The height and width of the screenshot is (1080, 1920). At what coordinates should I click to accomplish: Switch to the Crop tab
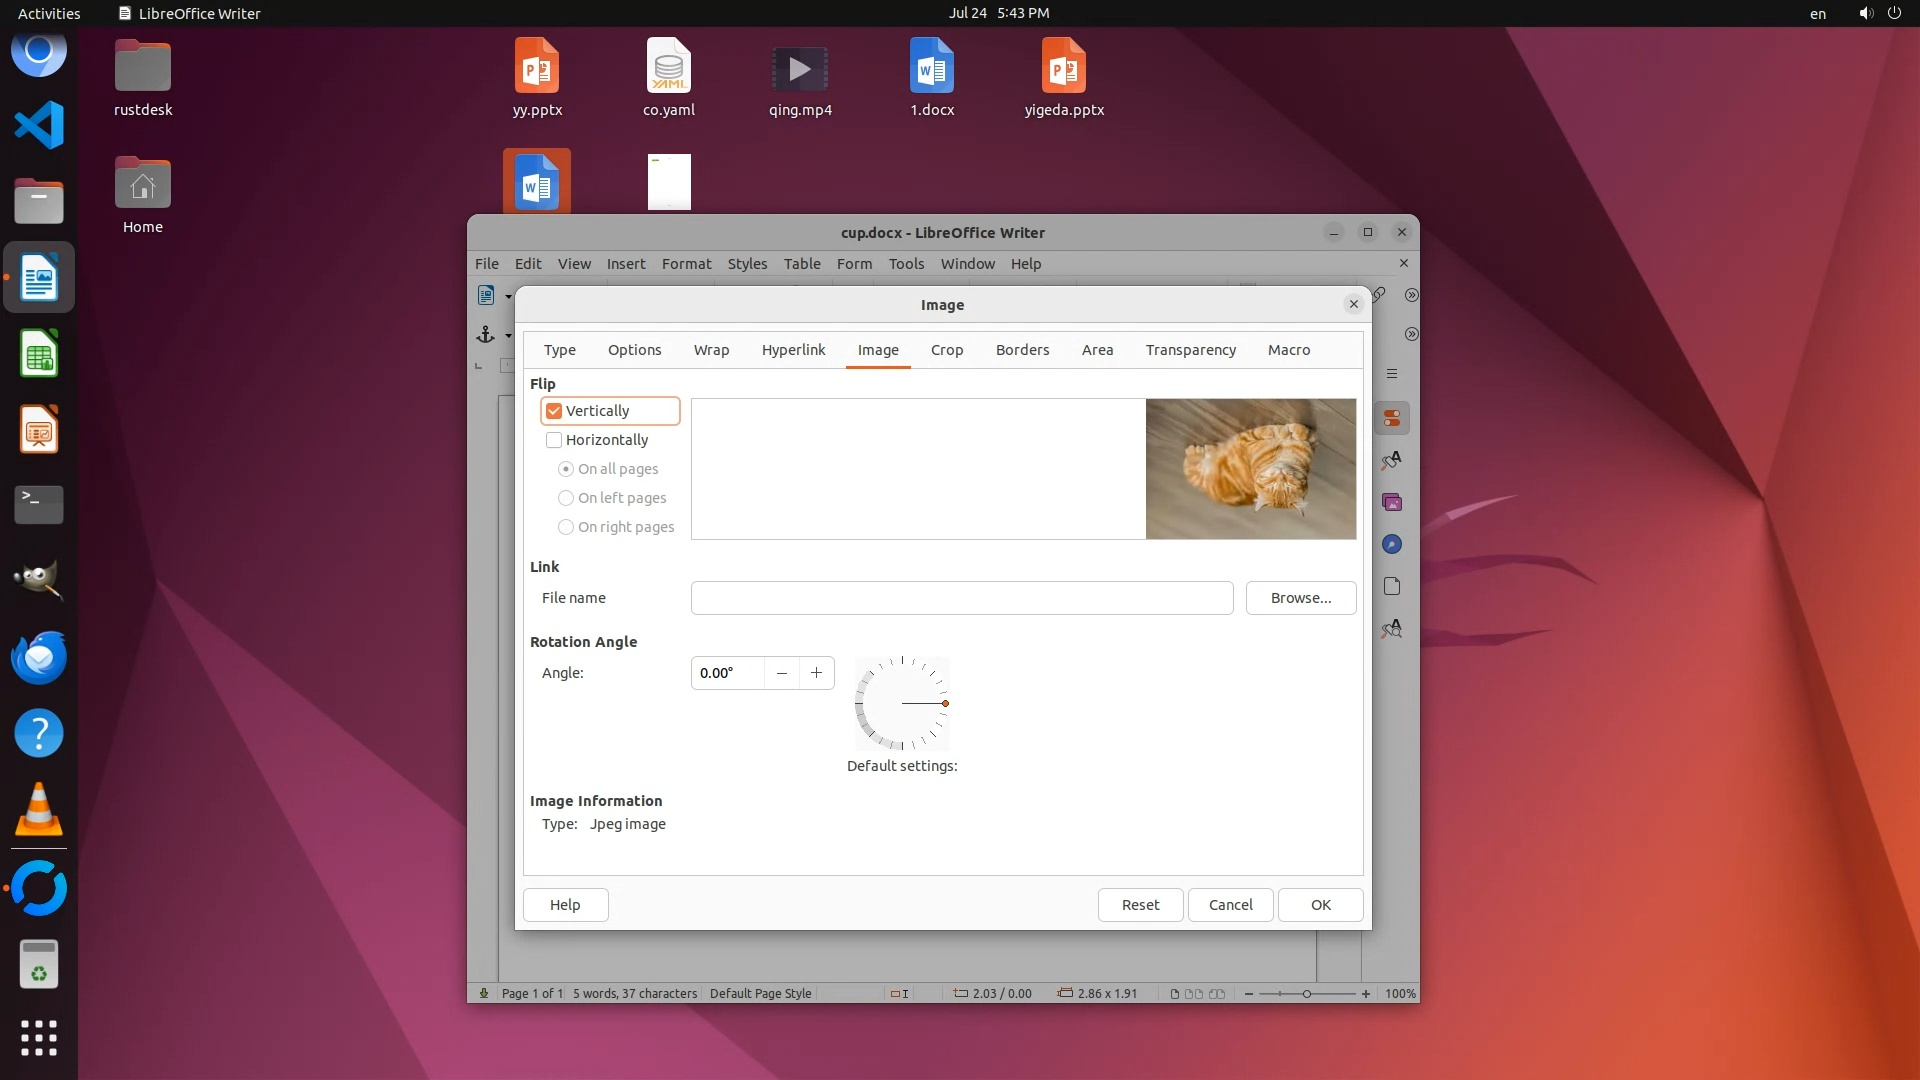click(x=946, y=350)
